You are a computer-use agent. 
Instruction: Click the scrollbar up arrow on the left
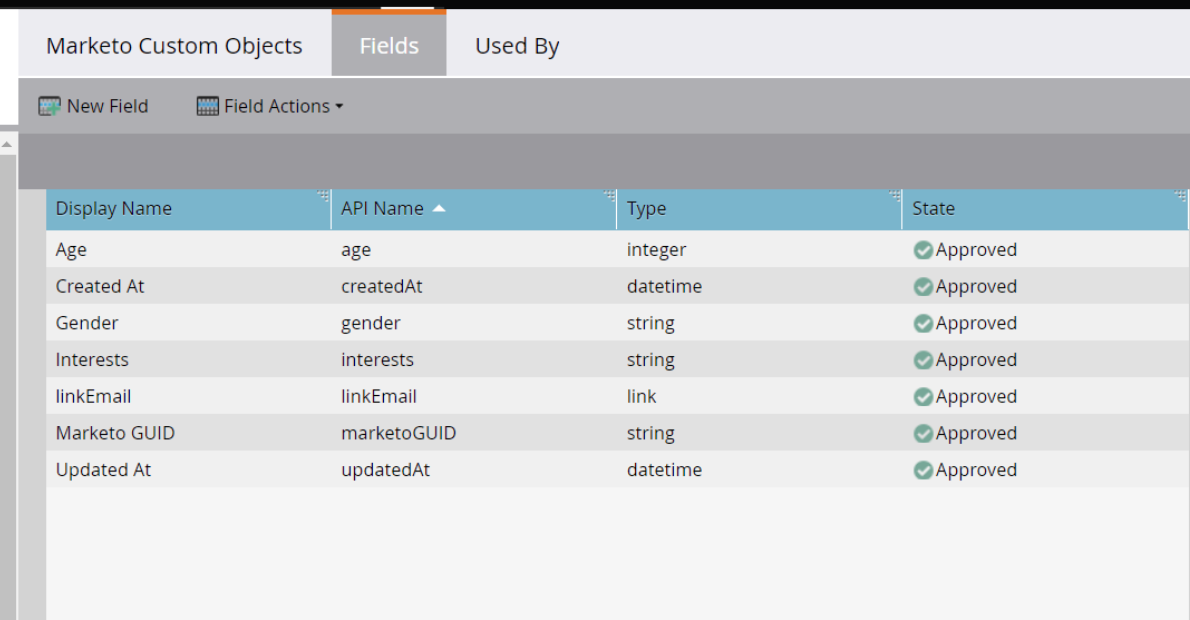7,146
